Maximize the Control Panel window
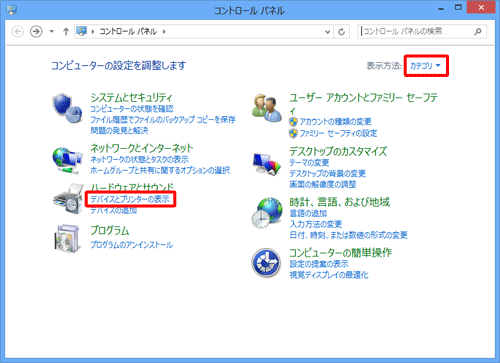The height and width of the screenshot is (363, 500). coord(458,8)
